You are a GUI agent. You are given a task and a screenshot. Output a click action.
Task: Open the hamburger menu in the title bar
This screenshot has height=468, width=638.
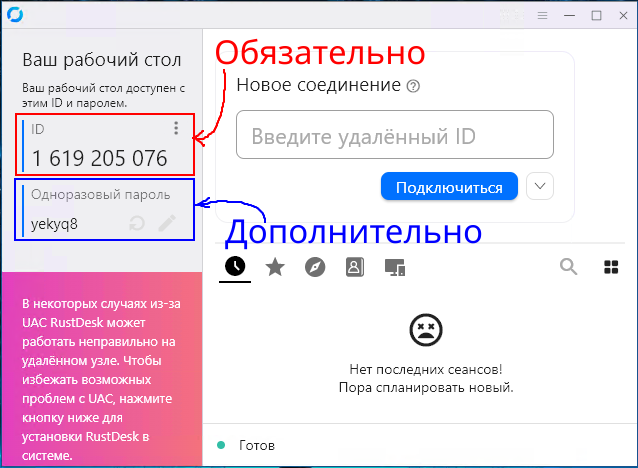[x=543, y=15]
